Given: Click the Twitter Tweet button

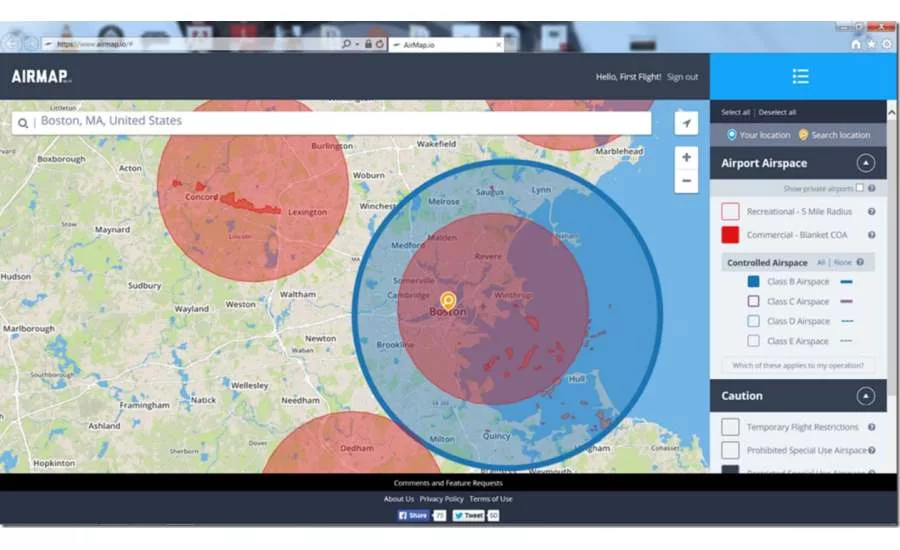Looking at the screenshot, I should tap(468, 516).
